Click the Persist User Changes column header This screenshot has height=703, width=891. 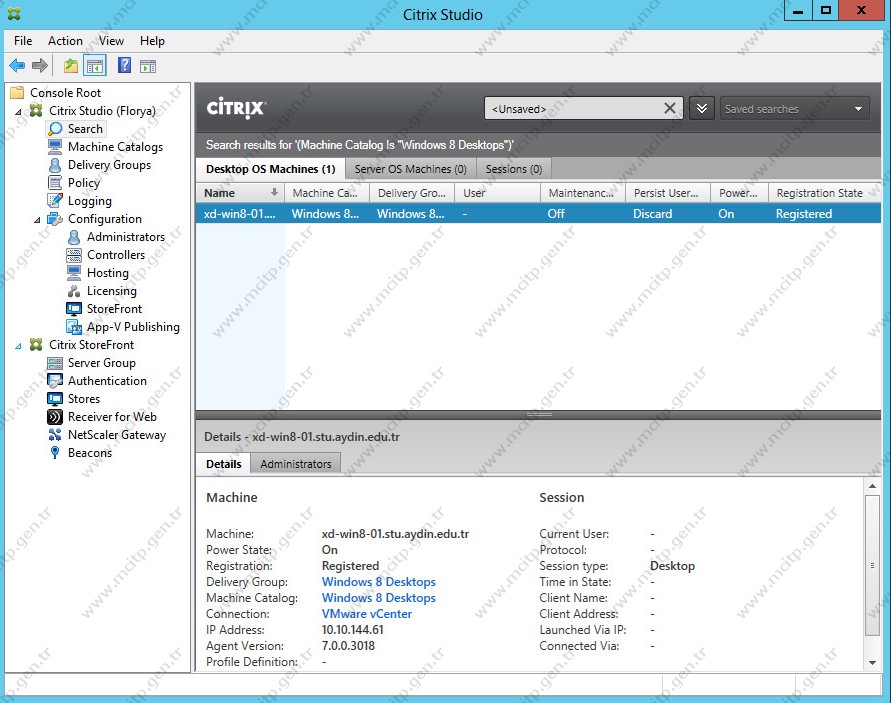(x=668, y=193)
